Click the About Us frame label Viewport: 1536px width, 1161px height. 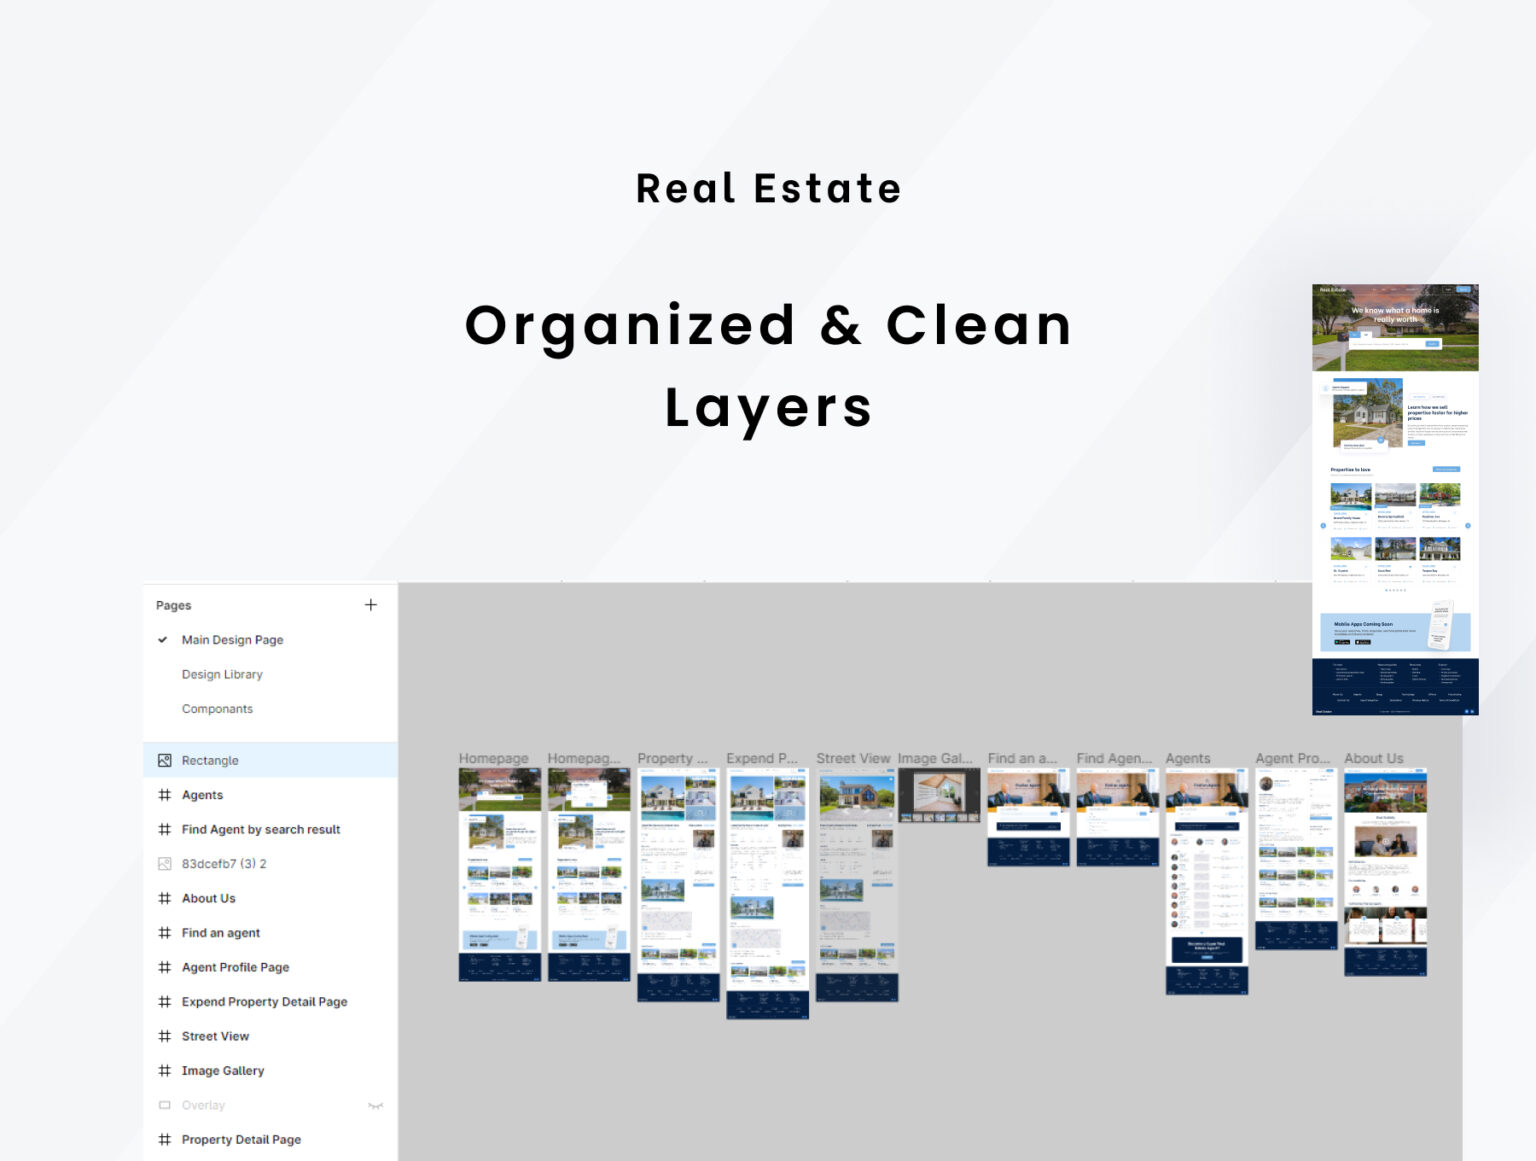(1373, 759)
